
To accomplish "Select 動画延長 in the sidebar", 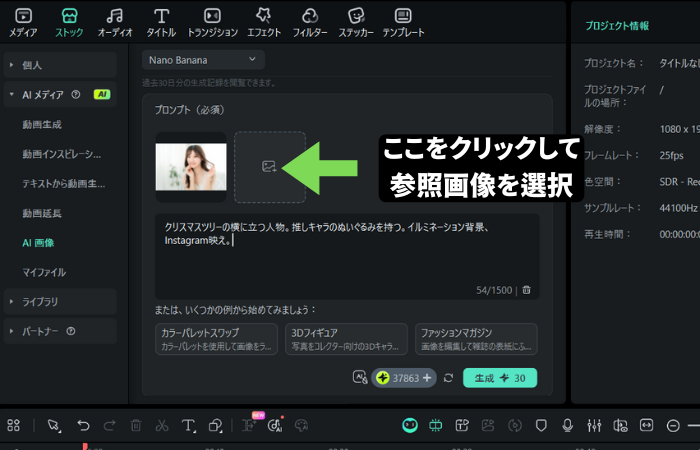I will tap(42, 213).
